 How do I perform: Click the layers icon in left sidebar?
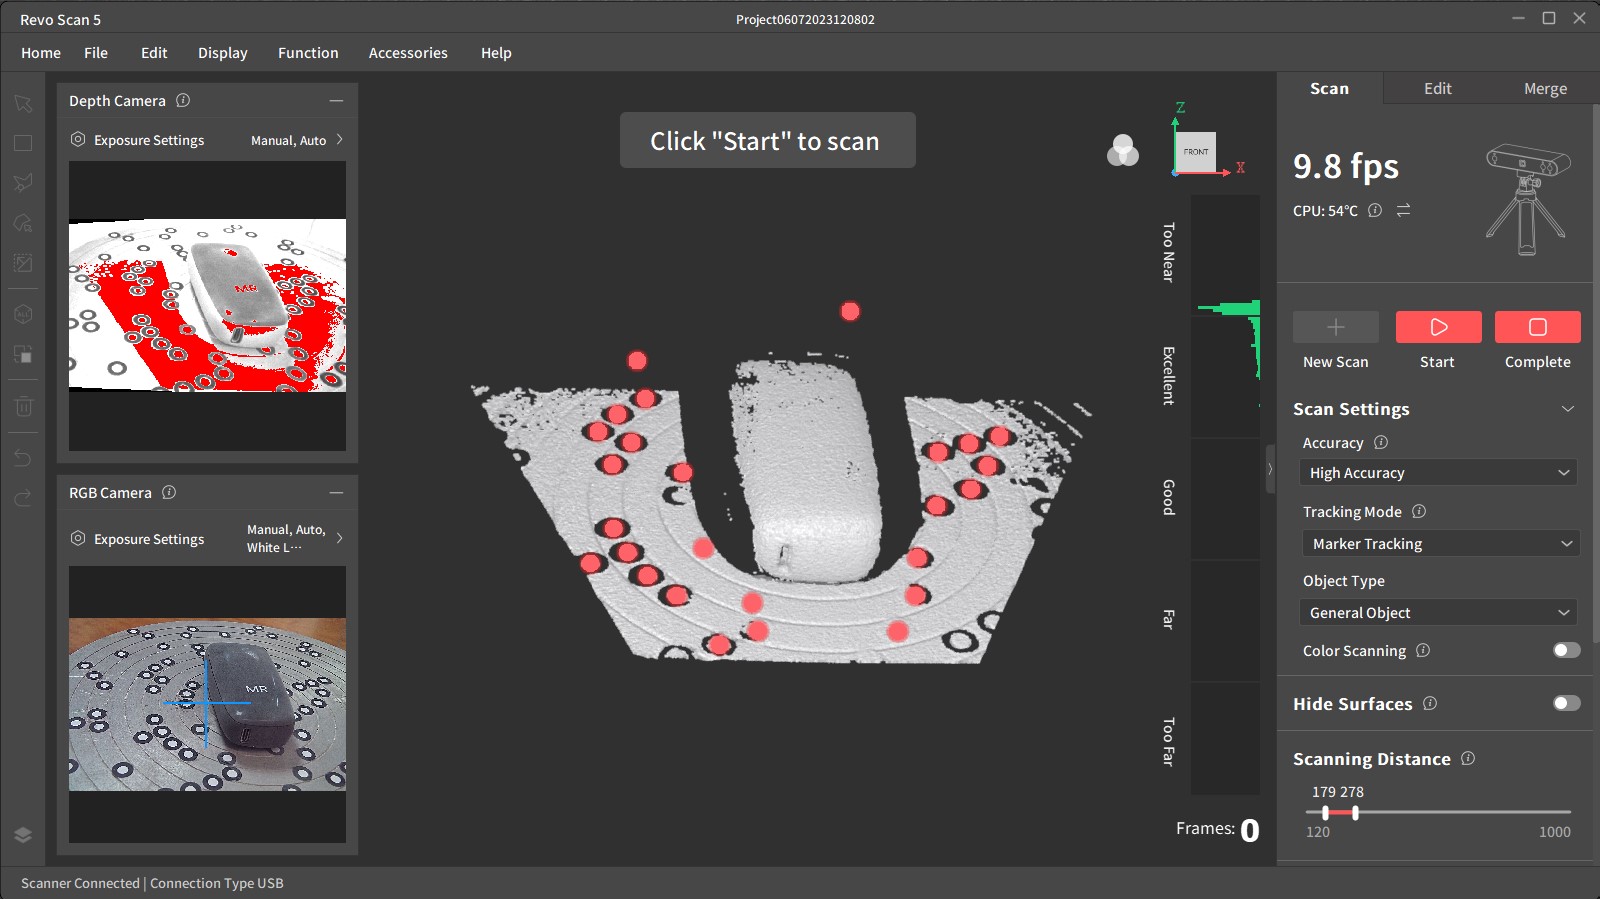23,835
